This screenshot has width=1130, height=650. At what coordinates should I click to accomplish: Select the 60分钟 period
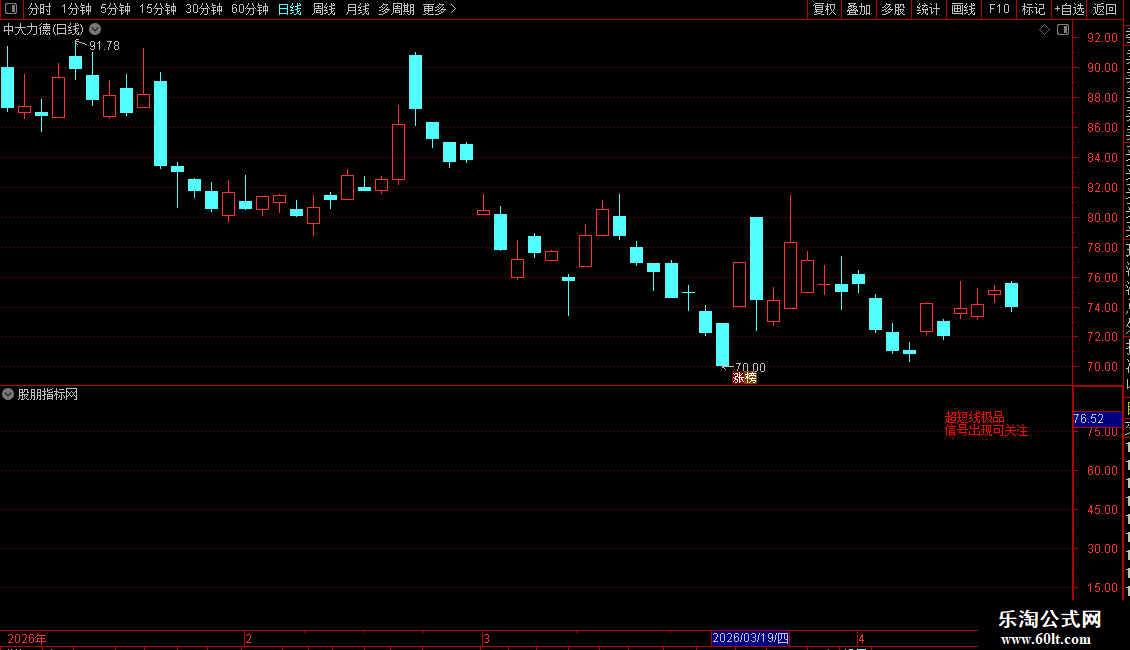click(250, 9)
